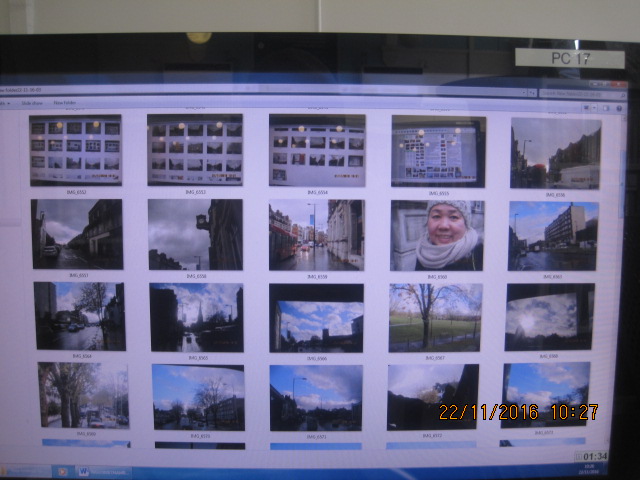The height and width of the screenshot is (480, 640).
Task: Select the dark street thumbnail with parked car
Action: [x=77, y=234]
